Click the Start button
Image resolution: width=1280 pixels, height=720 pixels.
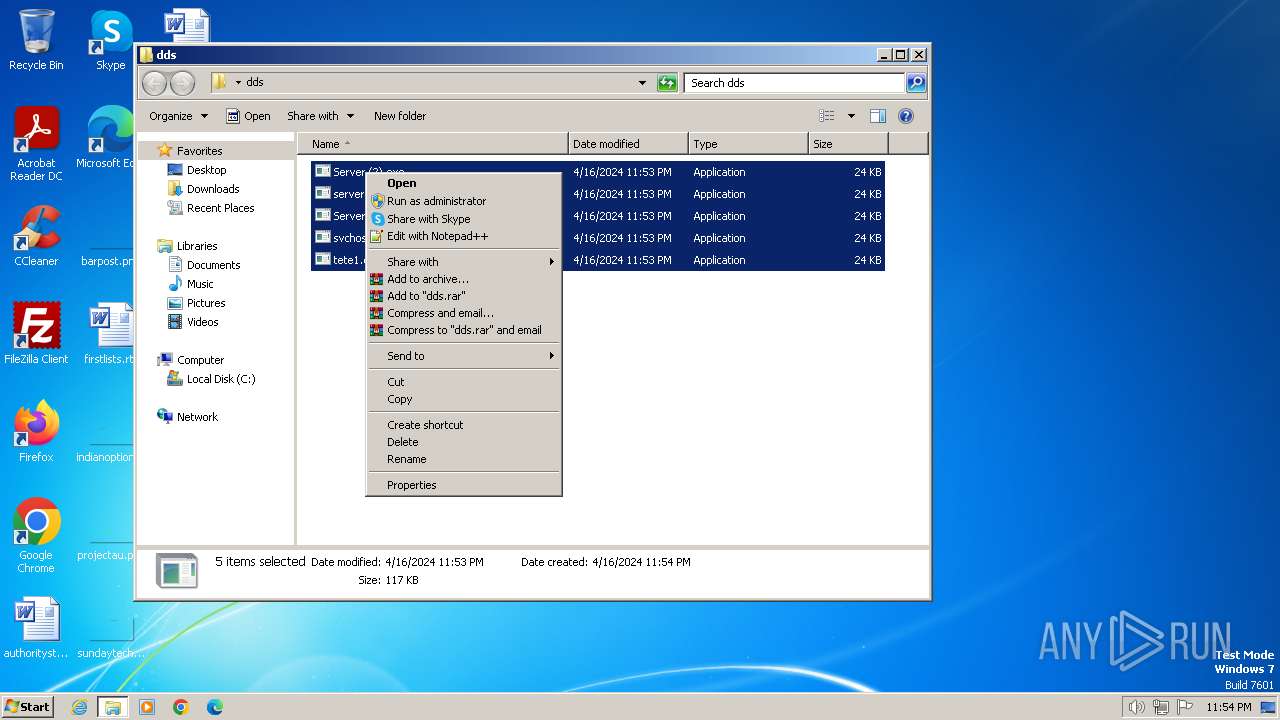(x=27, y=707)
